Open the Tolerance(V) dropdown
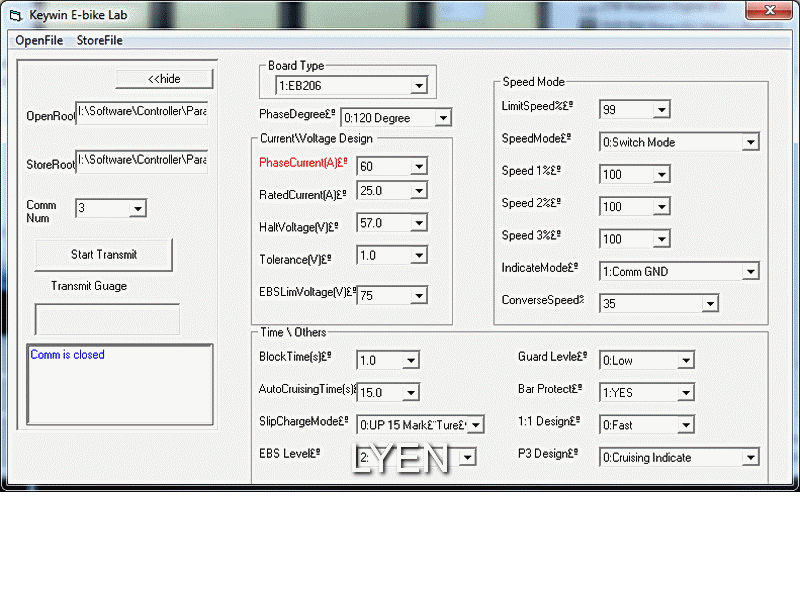 (419, 256)
